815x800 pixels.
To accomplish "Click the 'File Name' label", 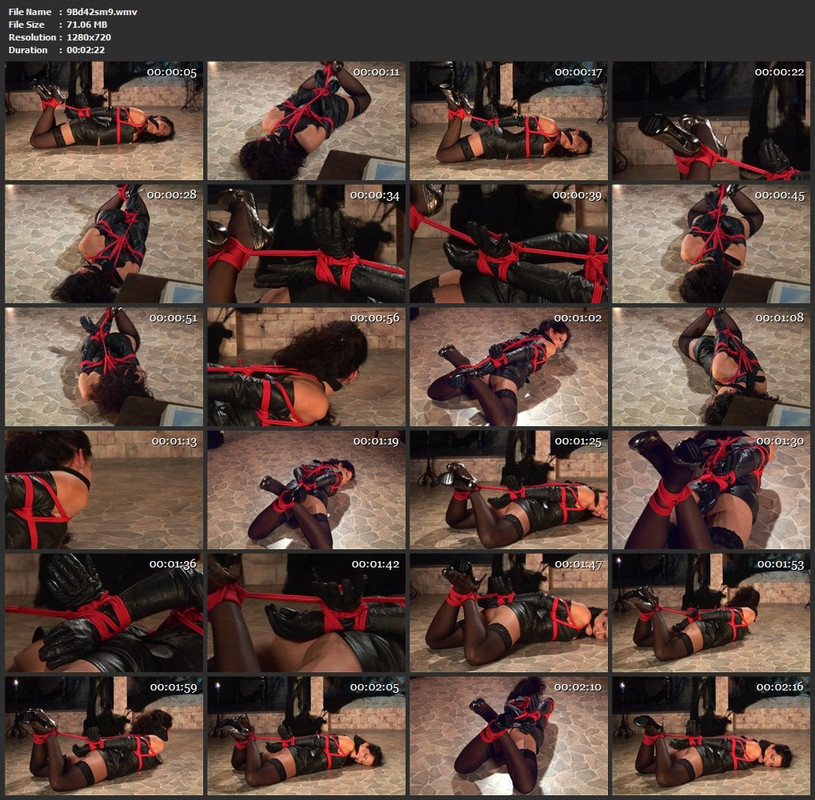I will (30, 11).
